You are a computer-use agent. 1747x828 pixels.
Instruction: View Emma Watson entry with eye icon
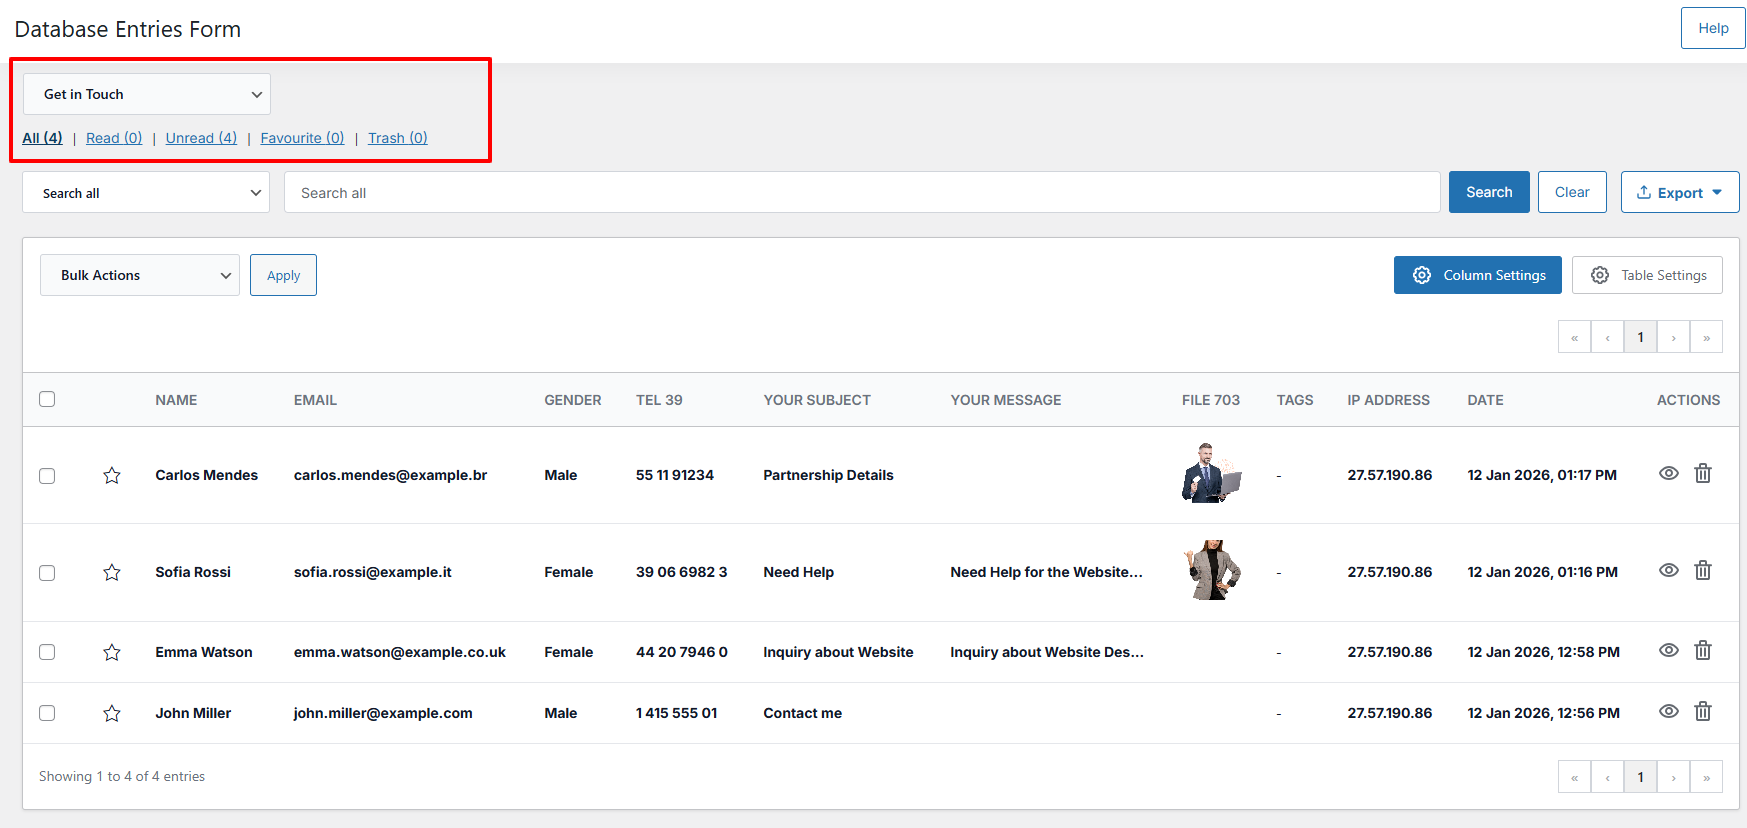(x=1668, y=650)
